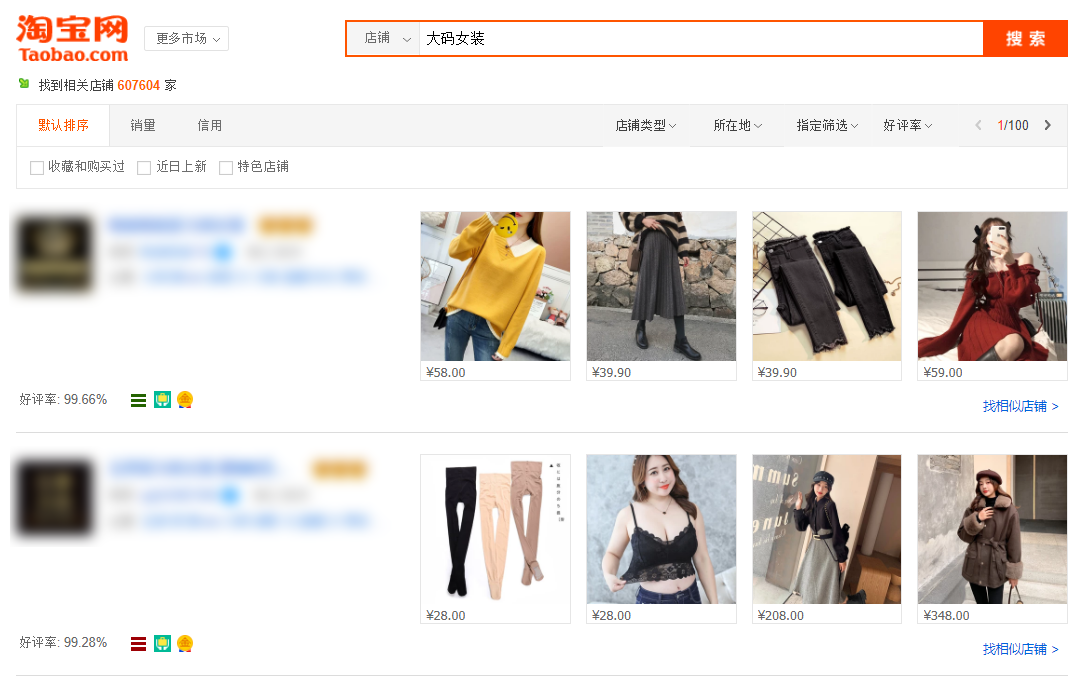Click gold medal badge of first shop

(185, 400)
